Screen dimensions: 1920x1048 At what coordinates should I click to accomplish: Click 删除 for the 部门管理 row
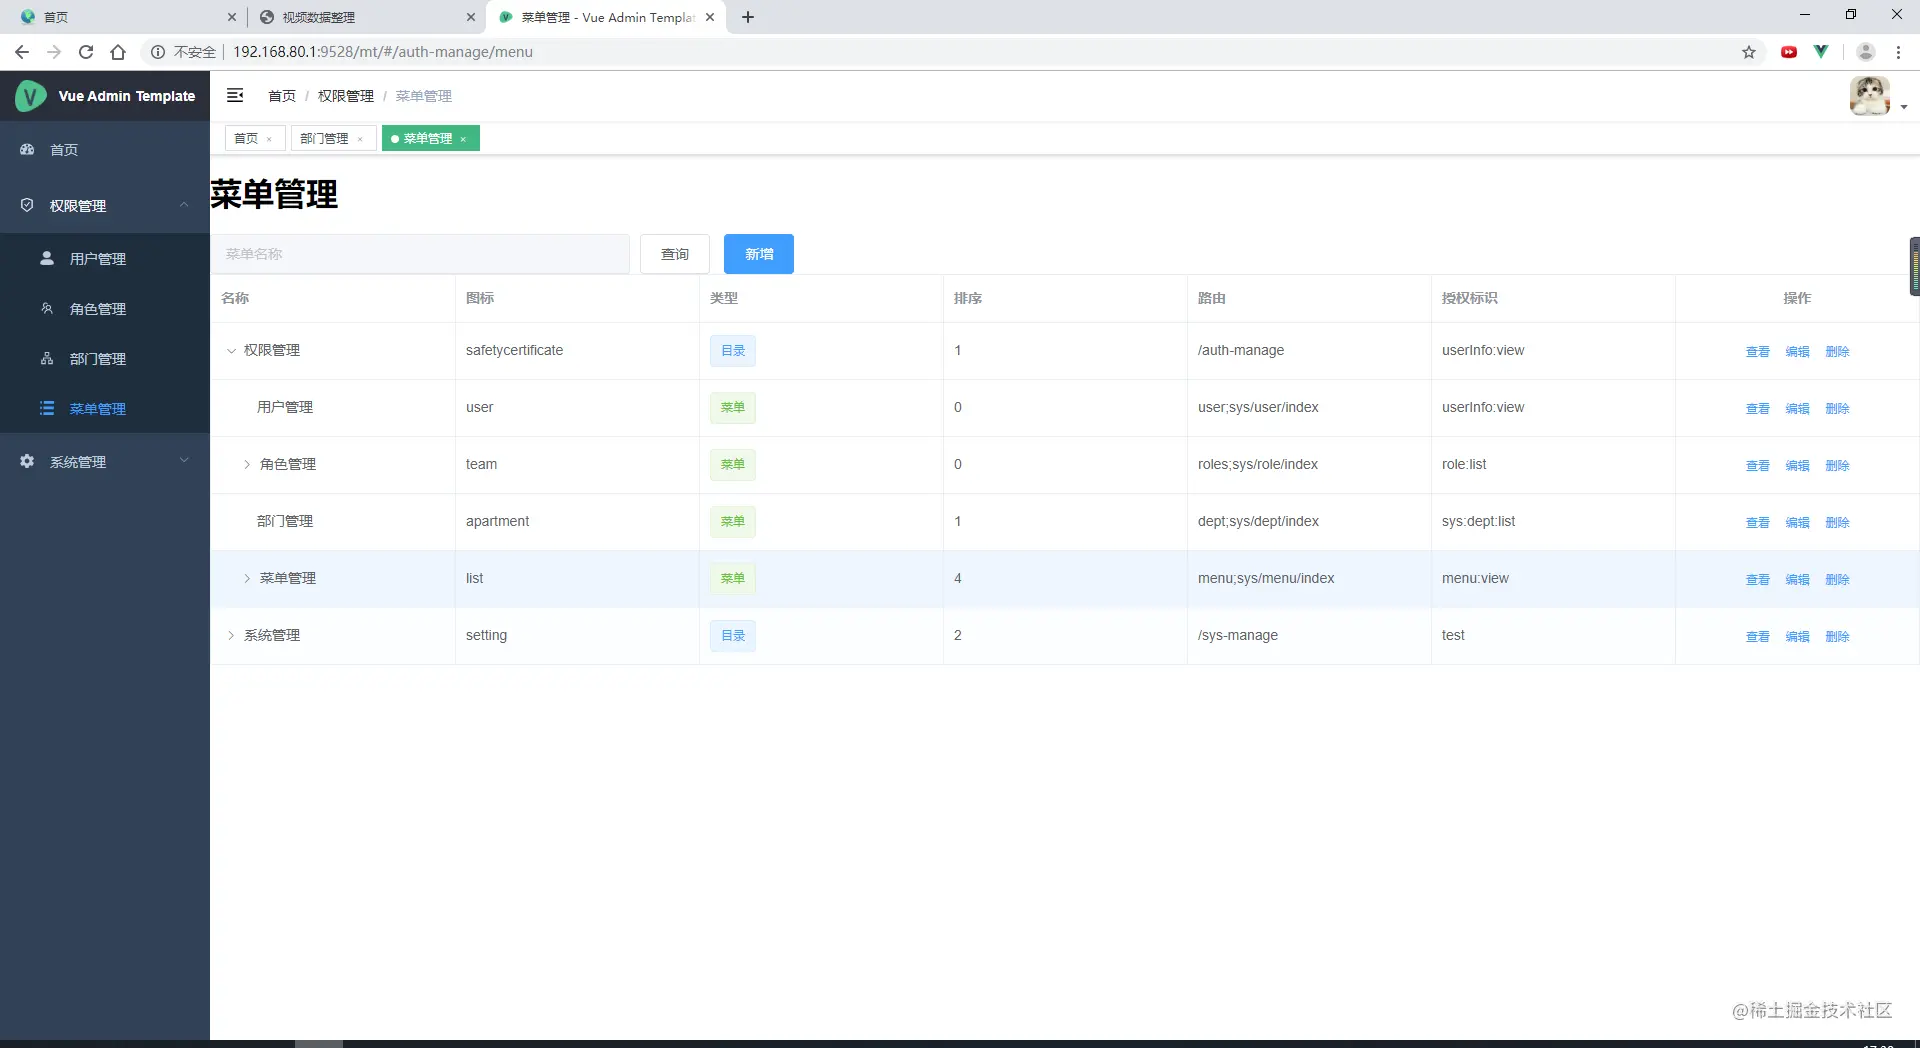coord(1837,522)
